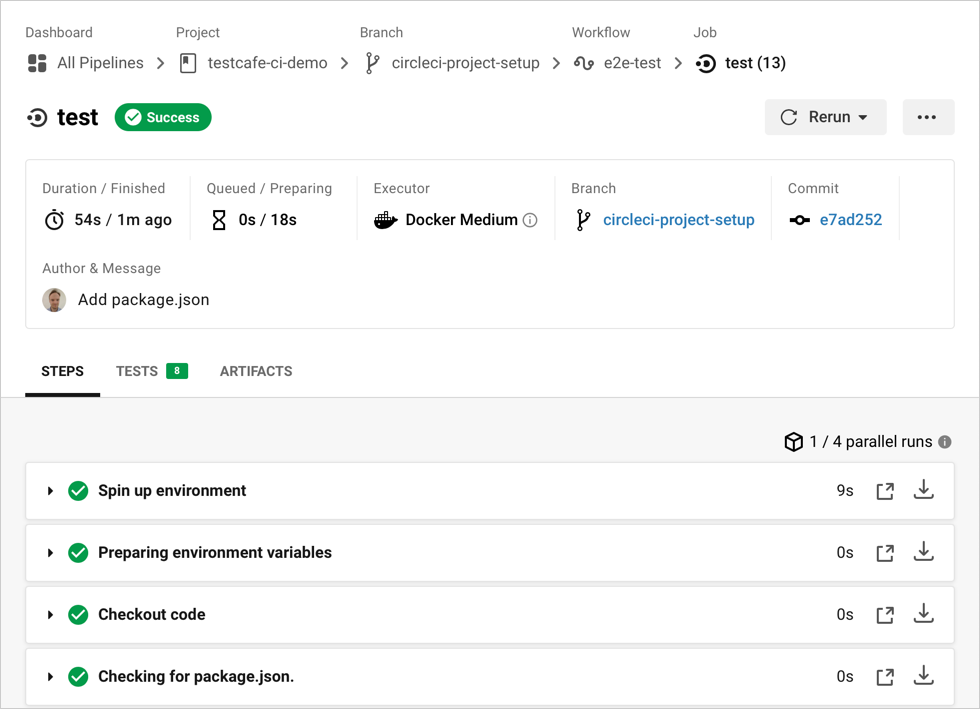Expand the Spin up environment step
The height and width of the screenshot is (709, 980).
(x=50, y=491)
